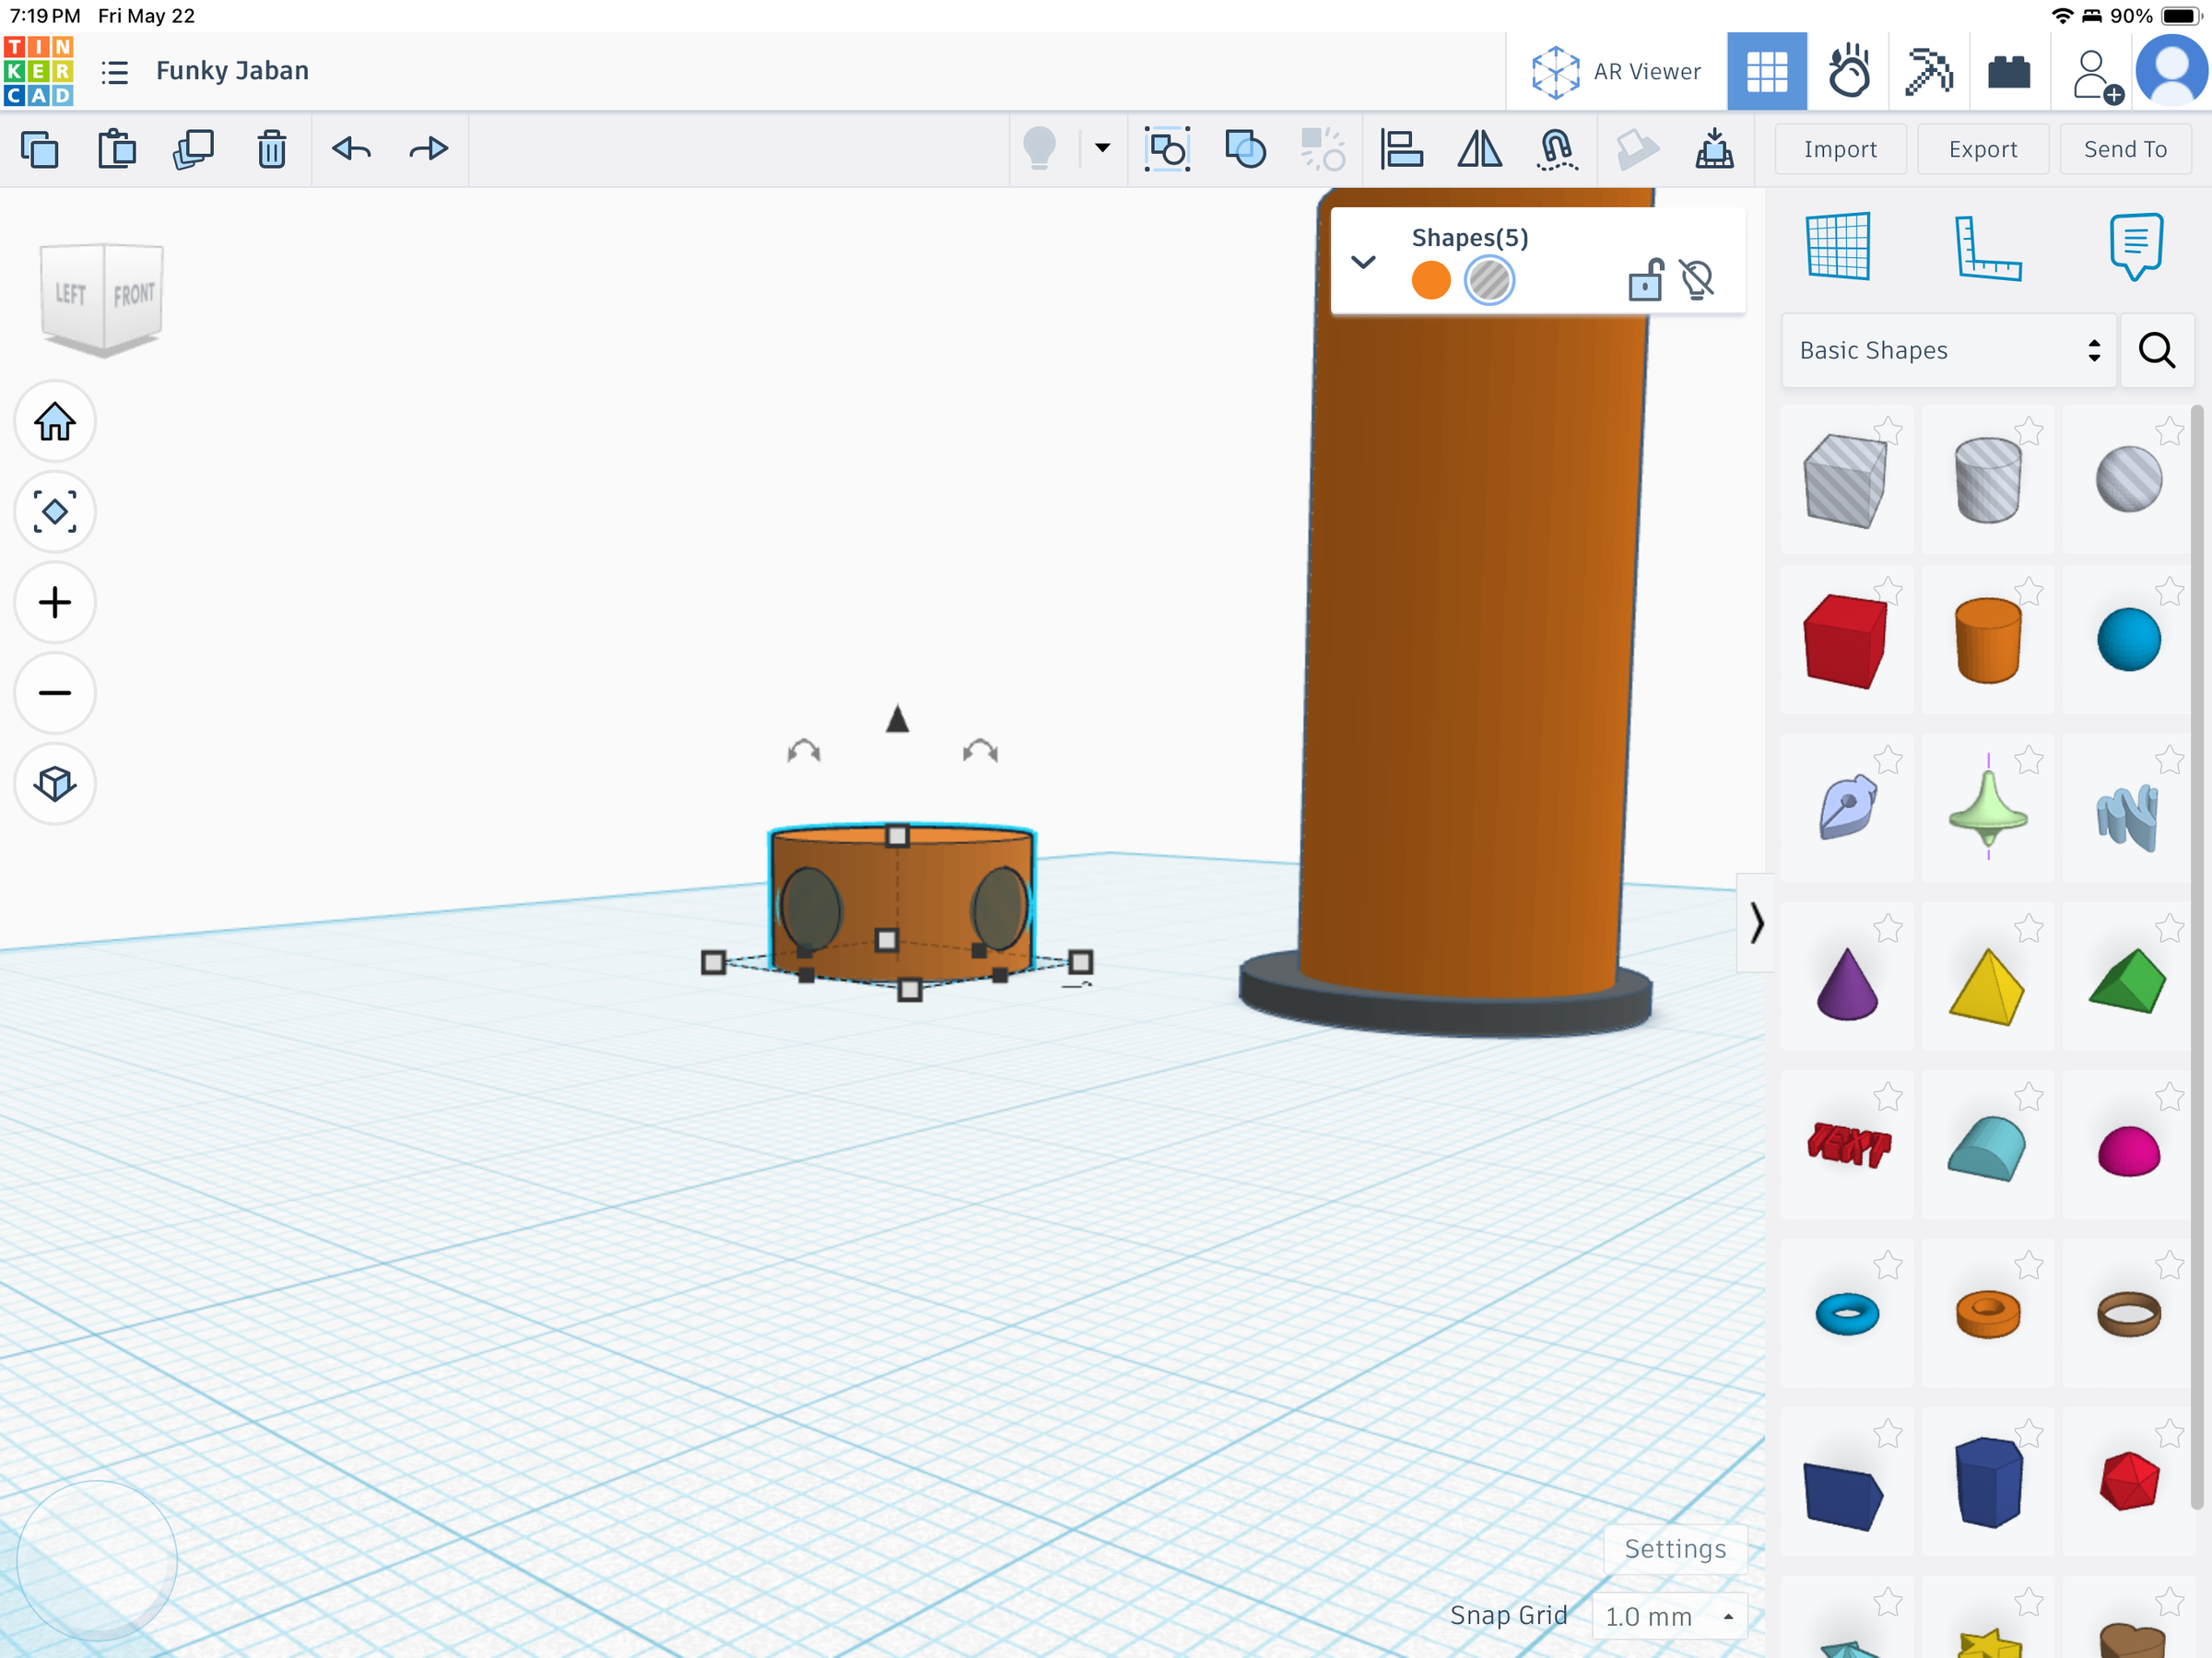
Task: Open the visibility options dropdown arrow
Action: pos(1102,149)
